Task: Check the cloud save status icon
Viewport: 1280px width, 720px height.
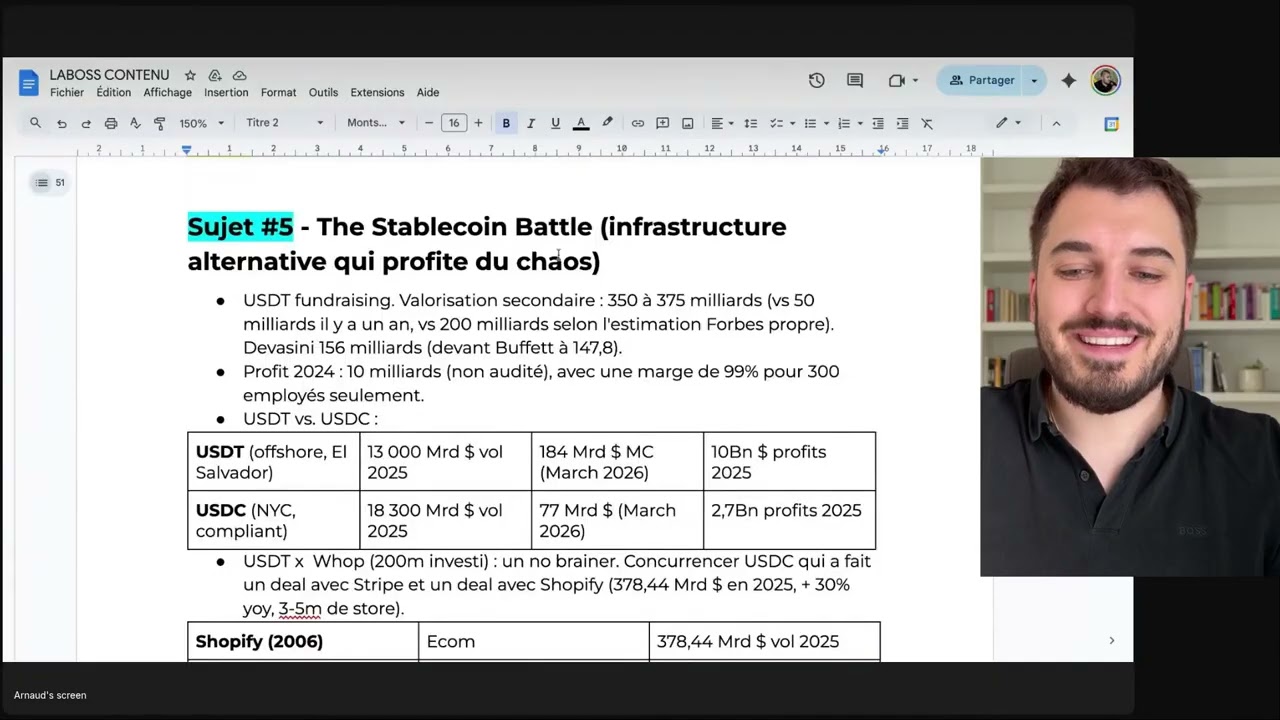Action: [239, 76]
